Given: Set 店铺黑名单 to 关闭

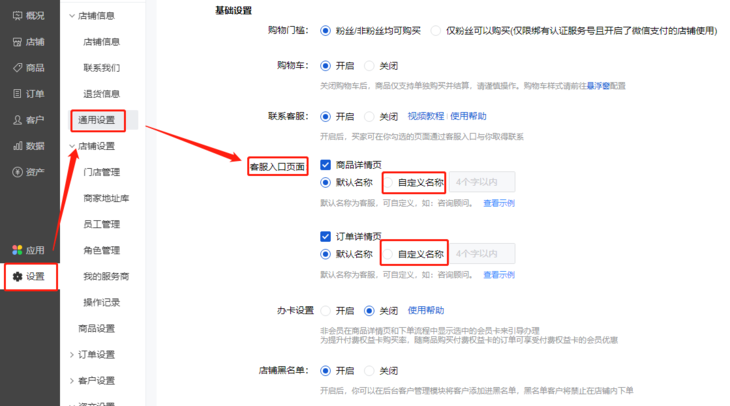Looking at the screenshot, I should pyautogui.click(x=369, y=371).
